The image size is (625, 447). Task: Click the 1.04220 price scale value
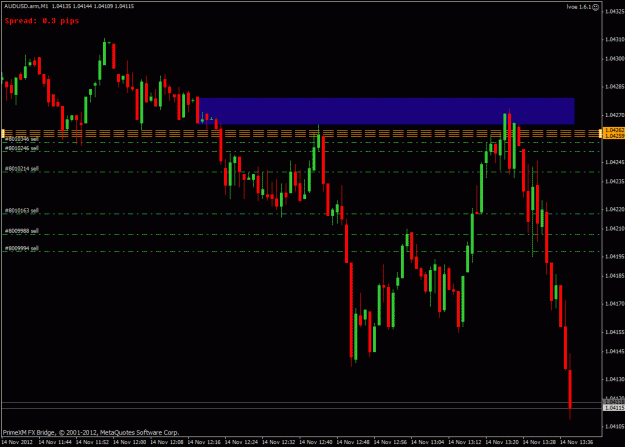(x=614, y=209)
